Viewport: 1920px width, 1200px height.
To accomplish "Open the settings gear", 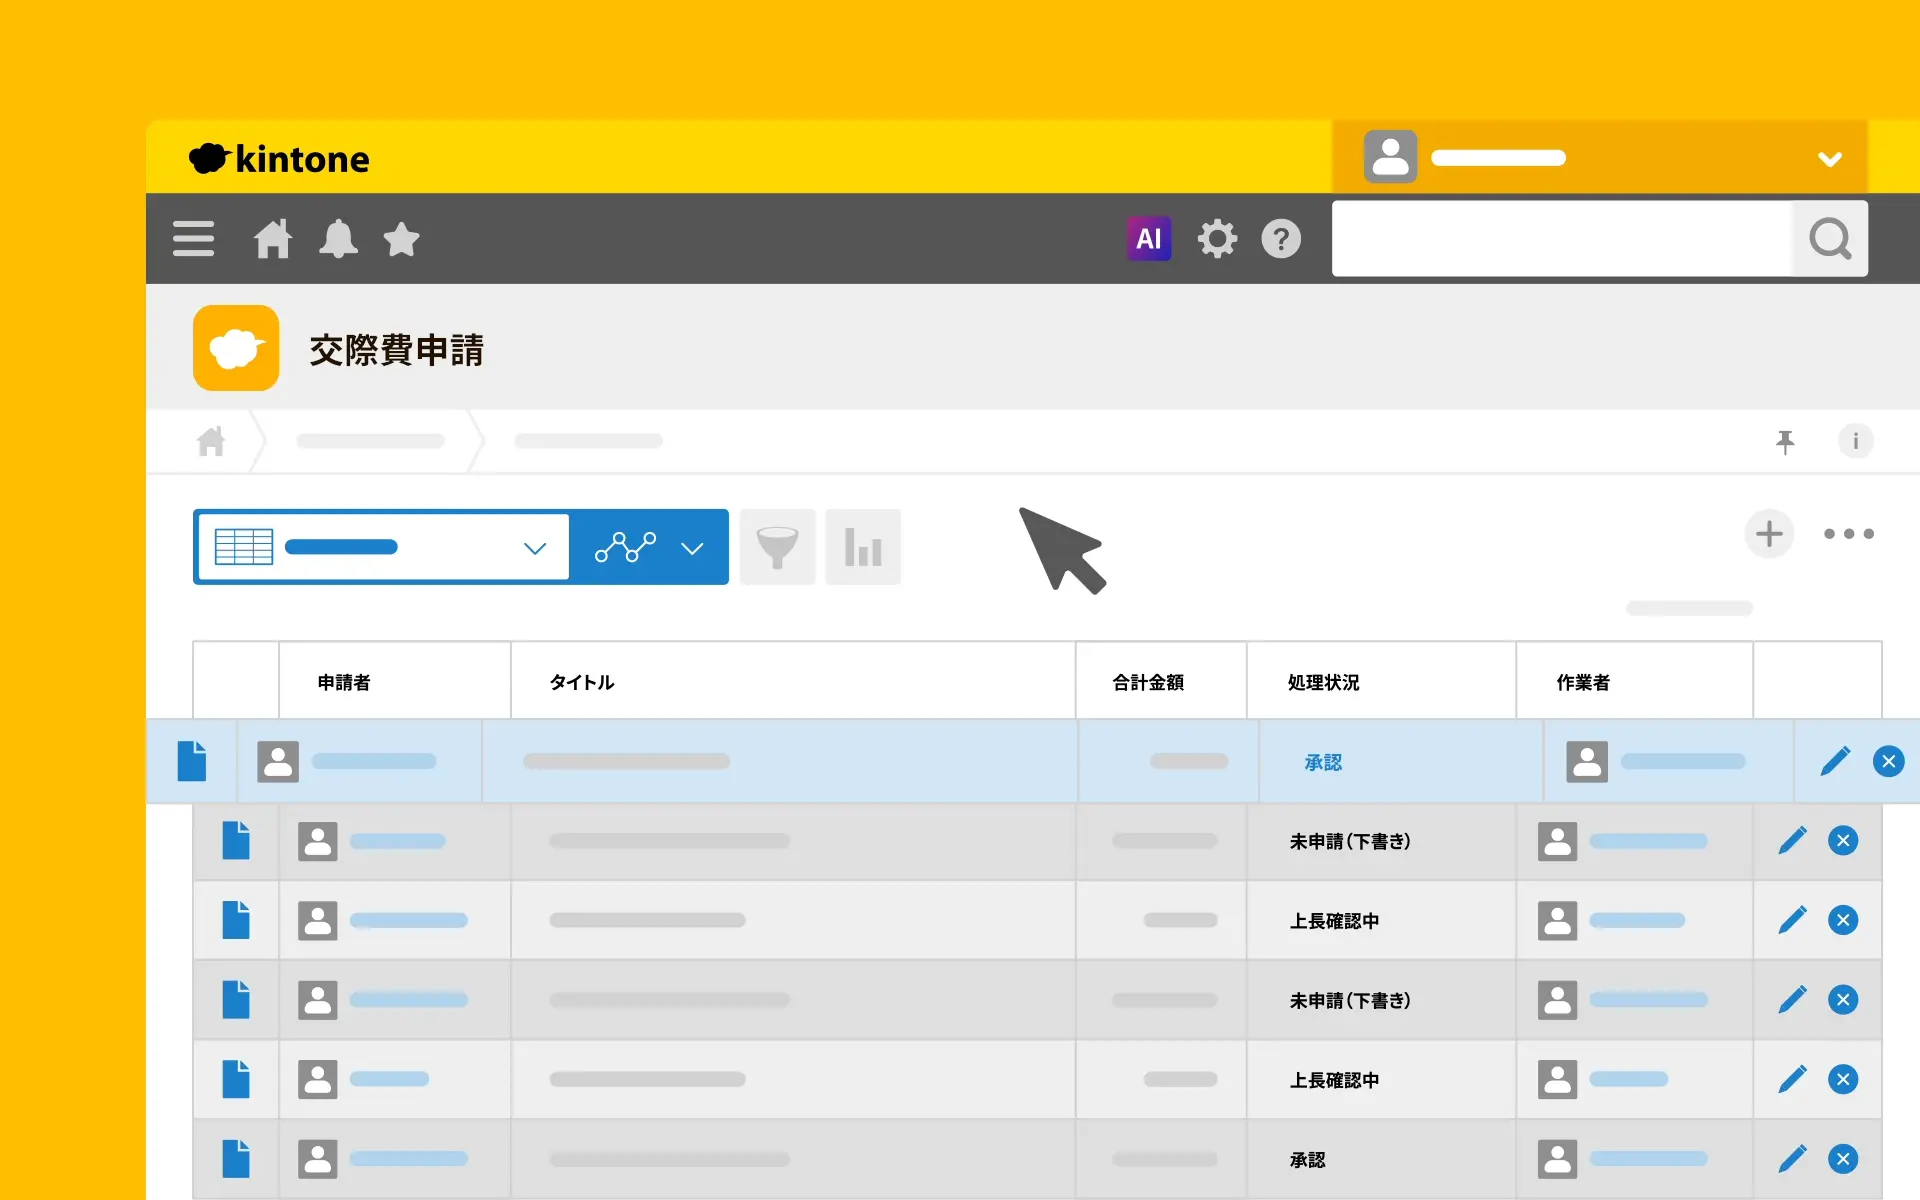I will (1217, 239).
